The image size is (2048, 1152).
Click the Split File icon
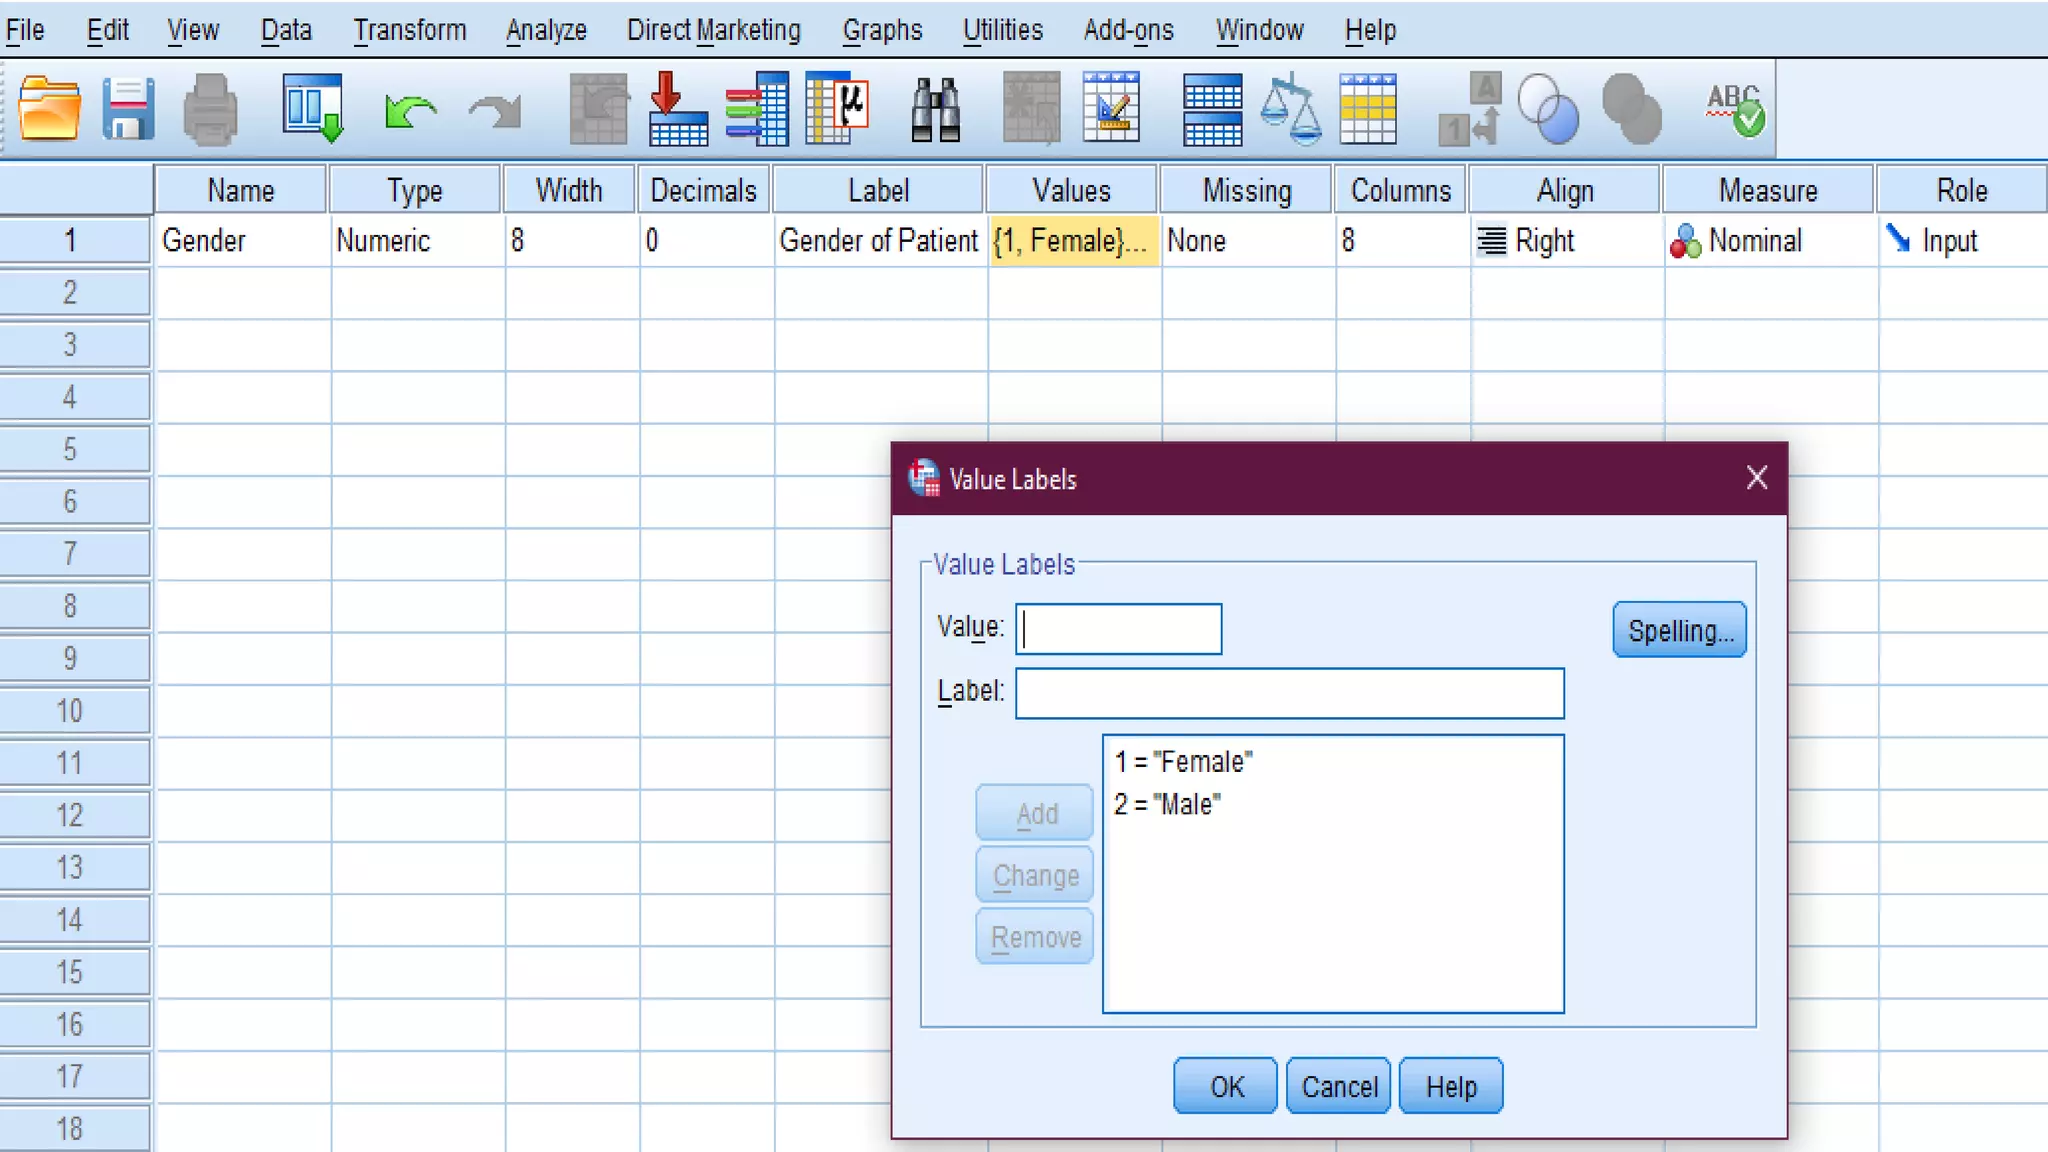(1212, 108)
